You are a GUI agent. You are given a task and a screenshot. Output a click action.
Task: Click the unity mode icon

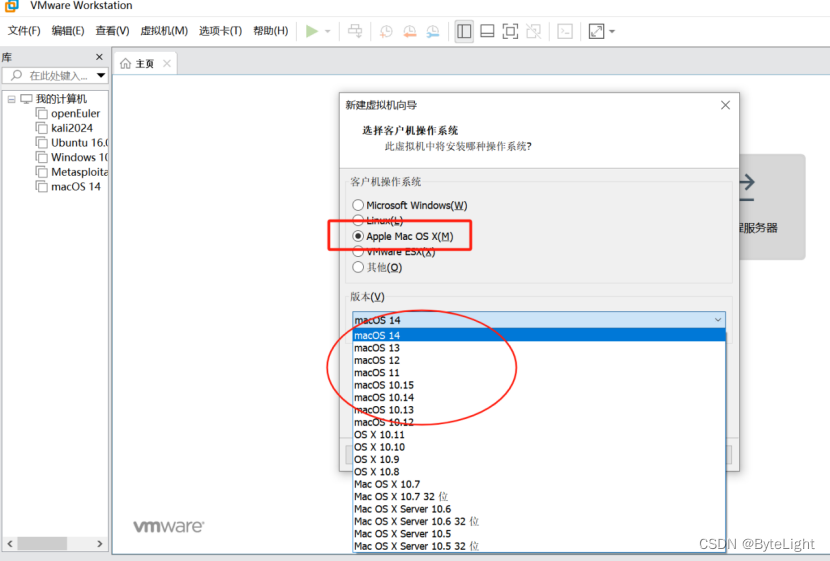pos(533,31)
